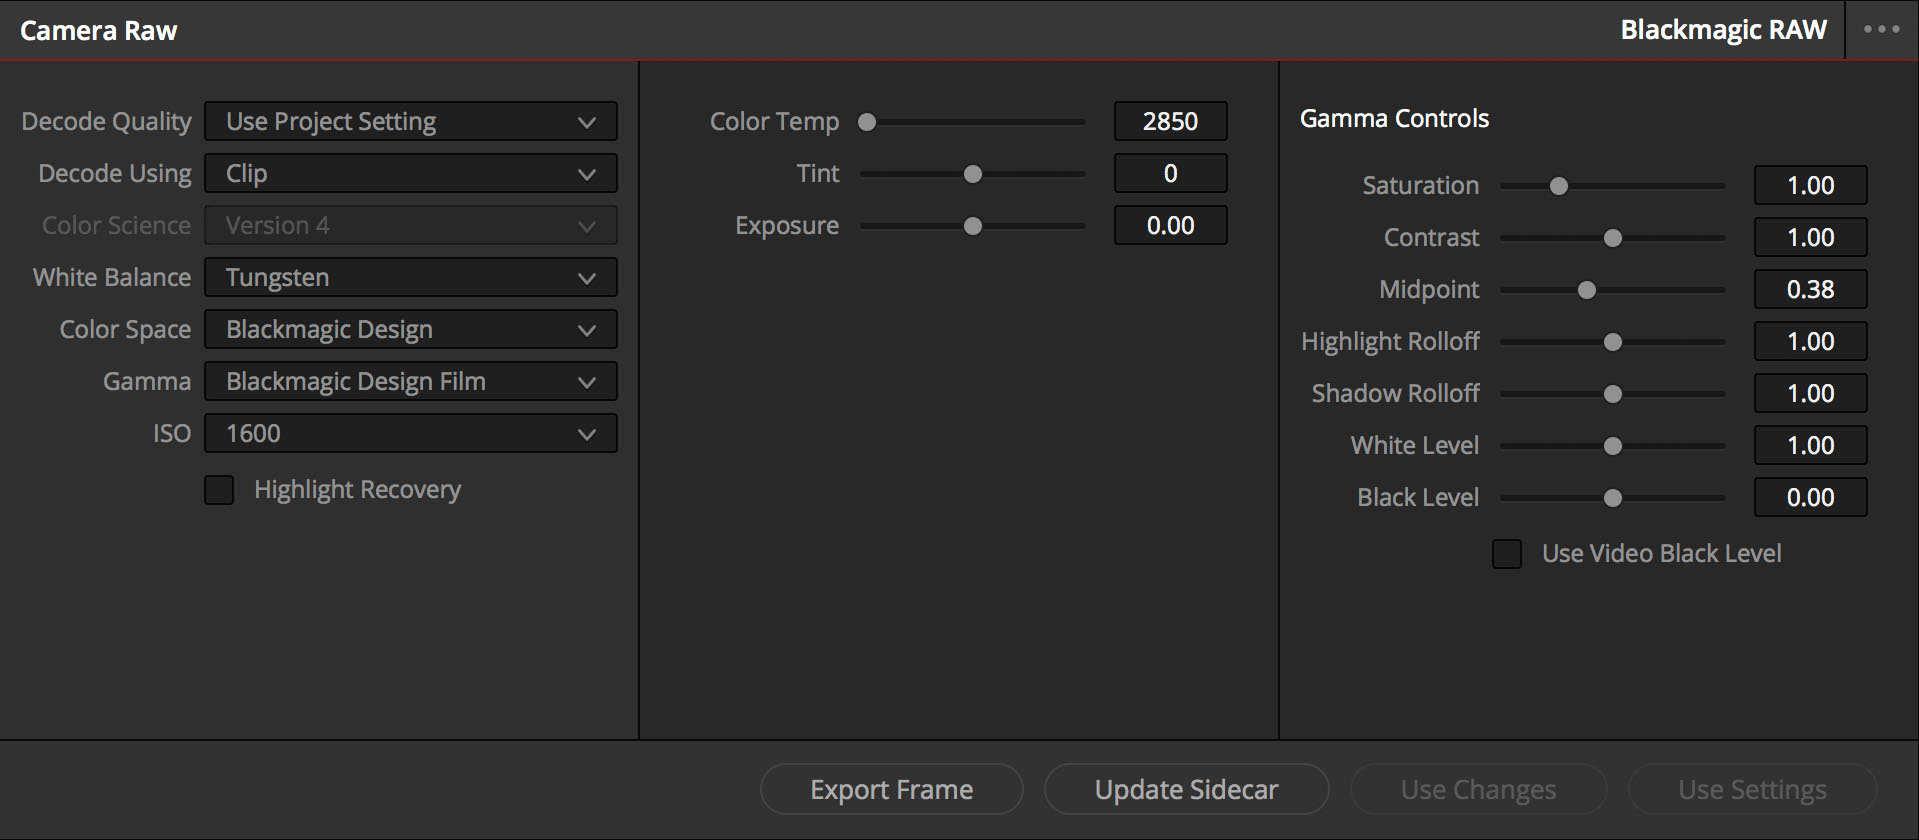Viewport: 1919px width, 840px height.
Task: Click the Contrast slider handle
Action: click(1613, 238)
